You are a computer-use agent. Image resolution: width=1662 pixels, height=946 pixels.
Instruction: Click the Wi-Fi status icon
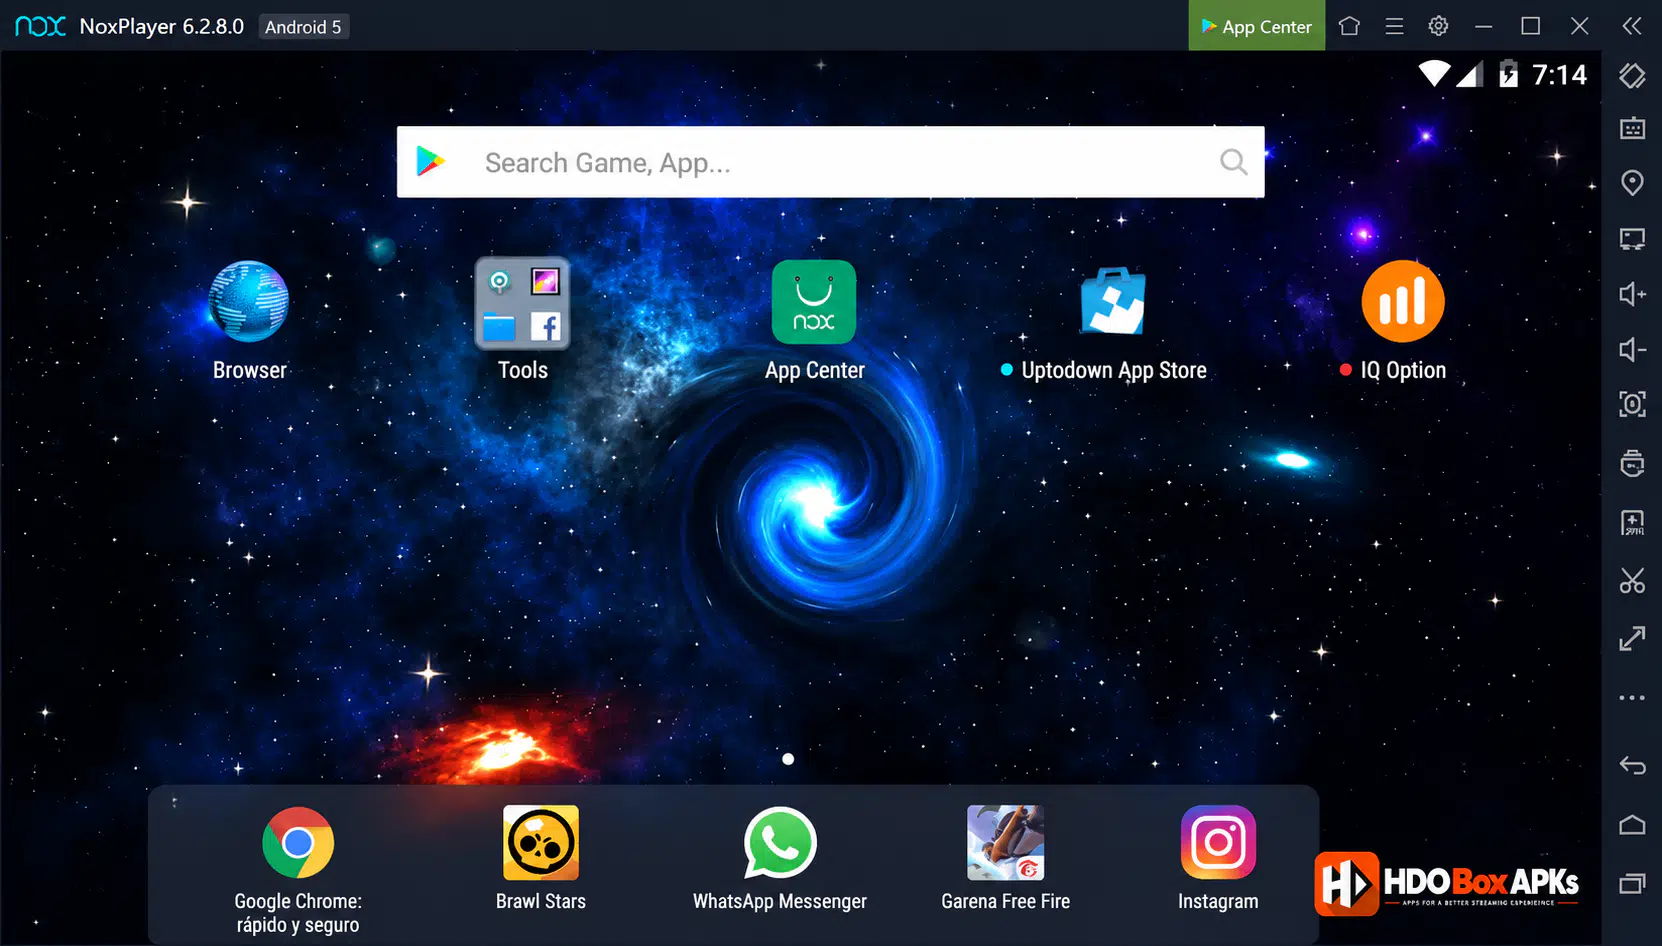point(1434,74)
